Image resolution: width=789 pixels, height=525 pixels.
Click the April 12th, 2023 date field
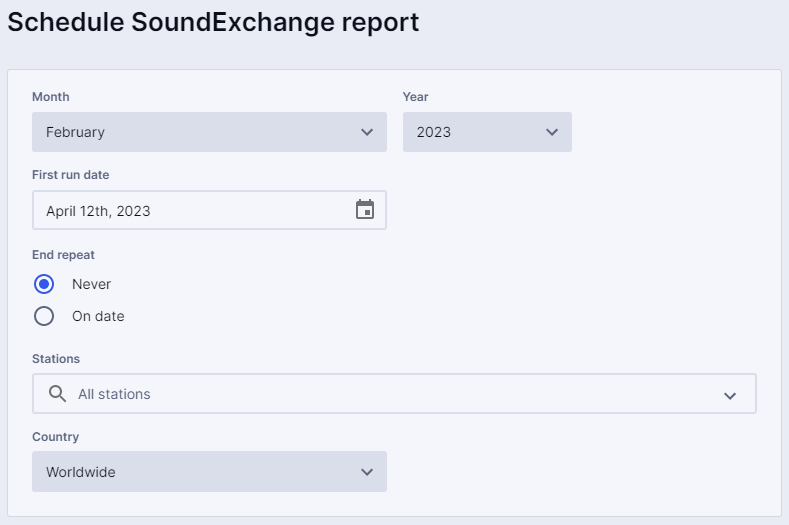pyautogui.click(x=190, y=210)
